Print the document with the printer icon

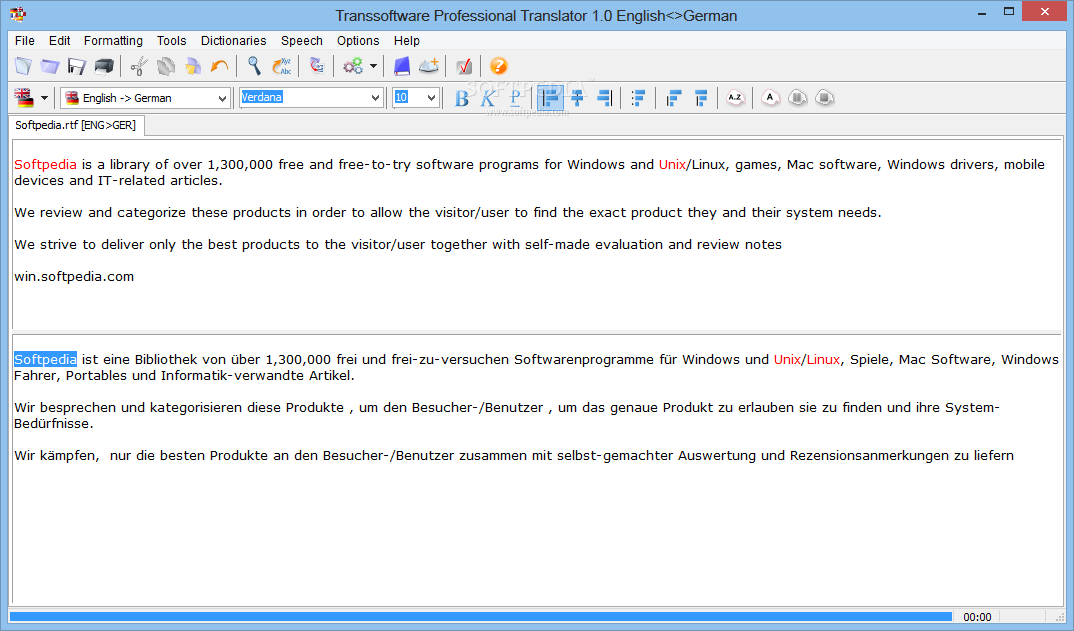[104, 66]
